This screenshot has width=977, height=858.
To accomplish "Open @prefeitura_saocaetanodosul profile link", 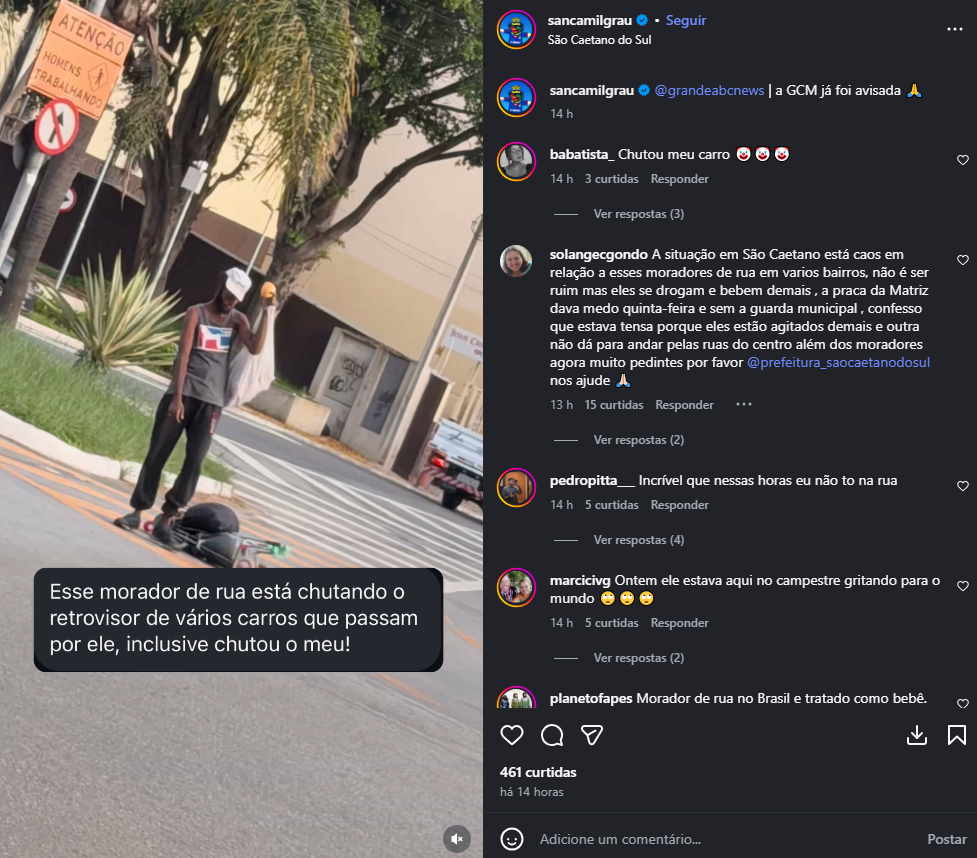I will coord(838,362).
